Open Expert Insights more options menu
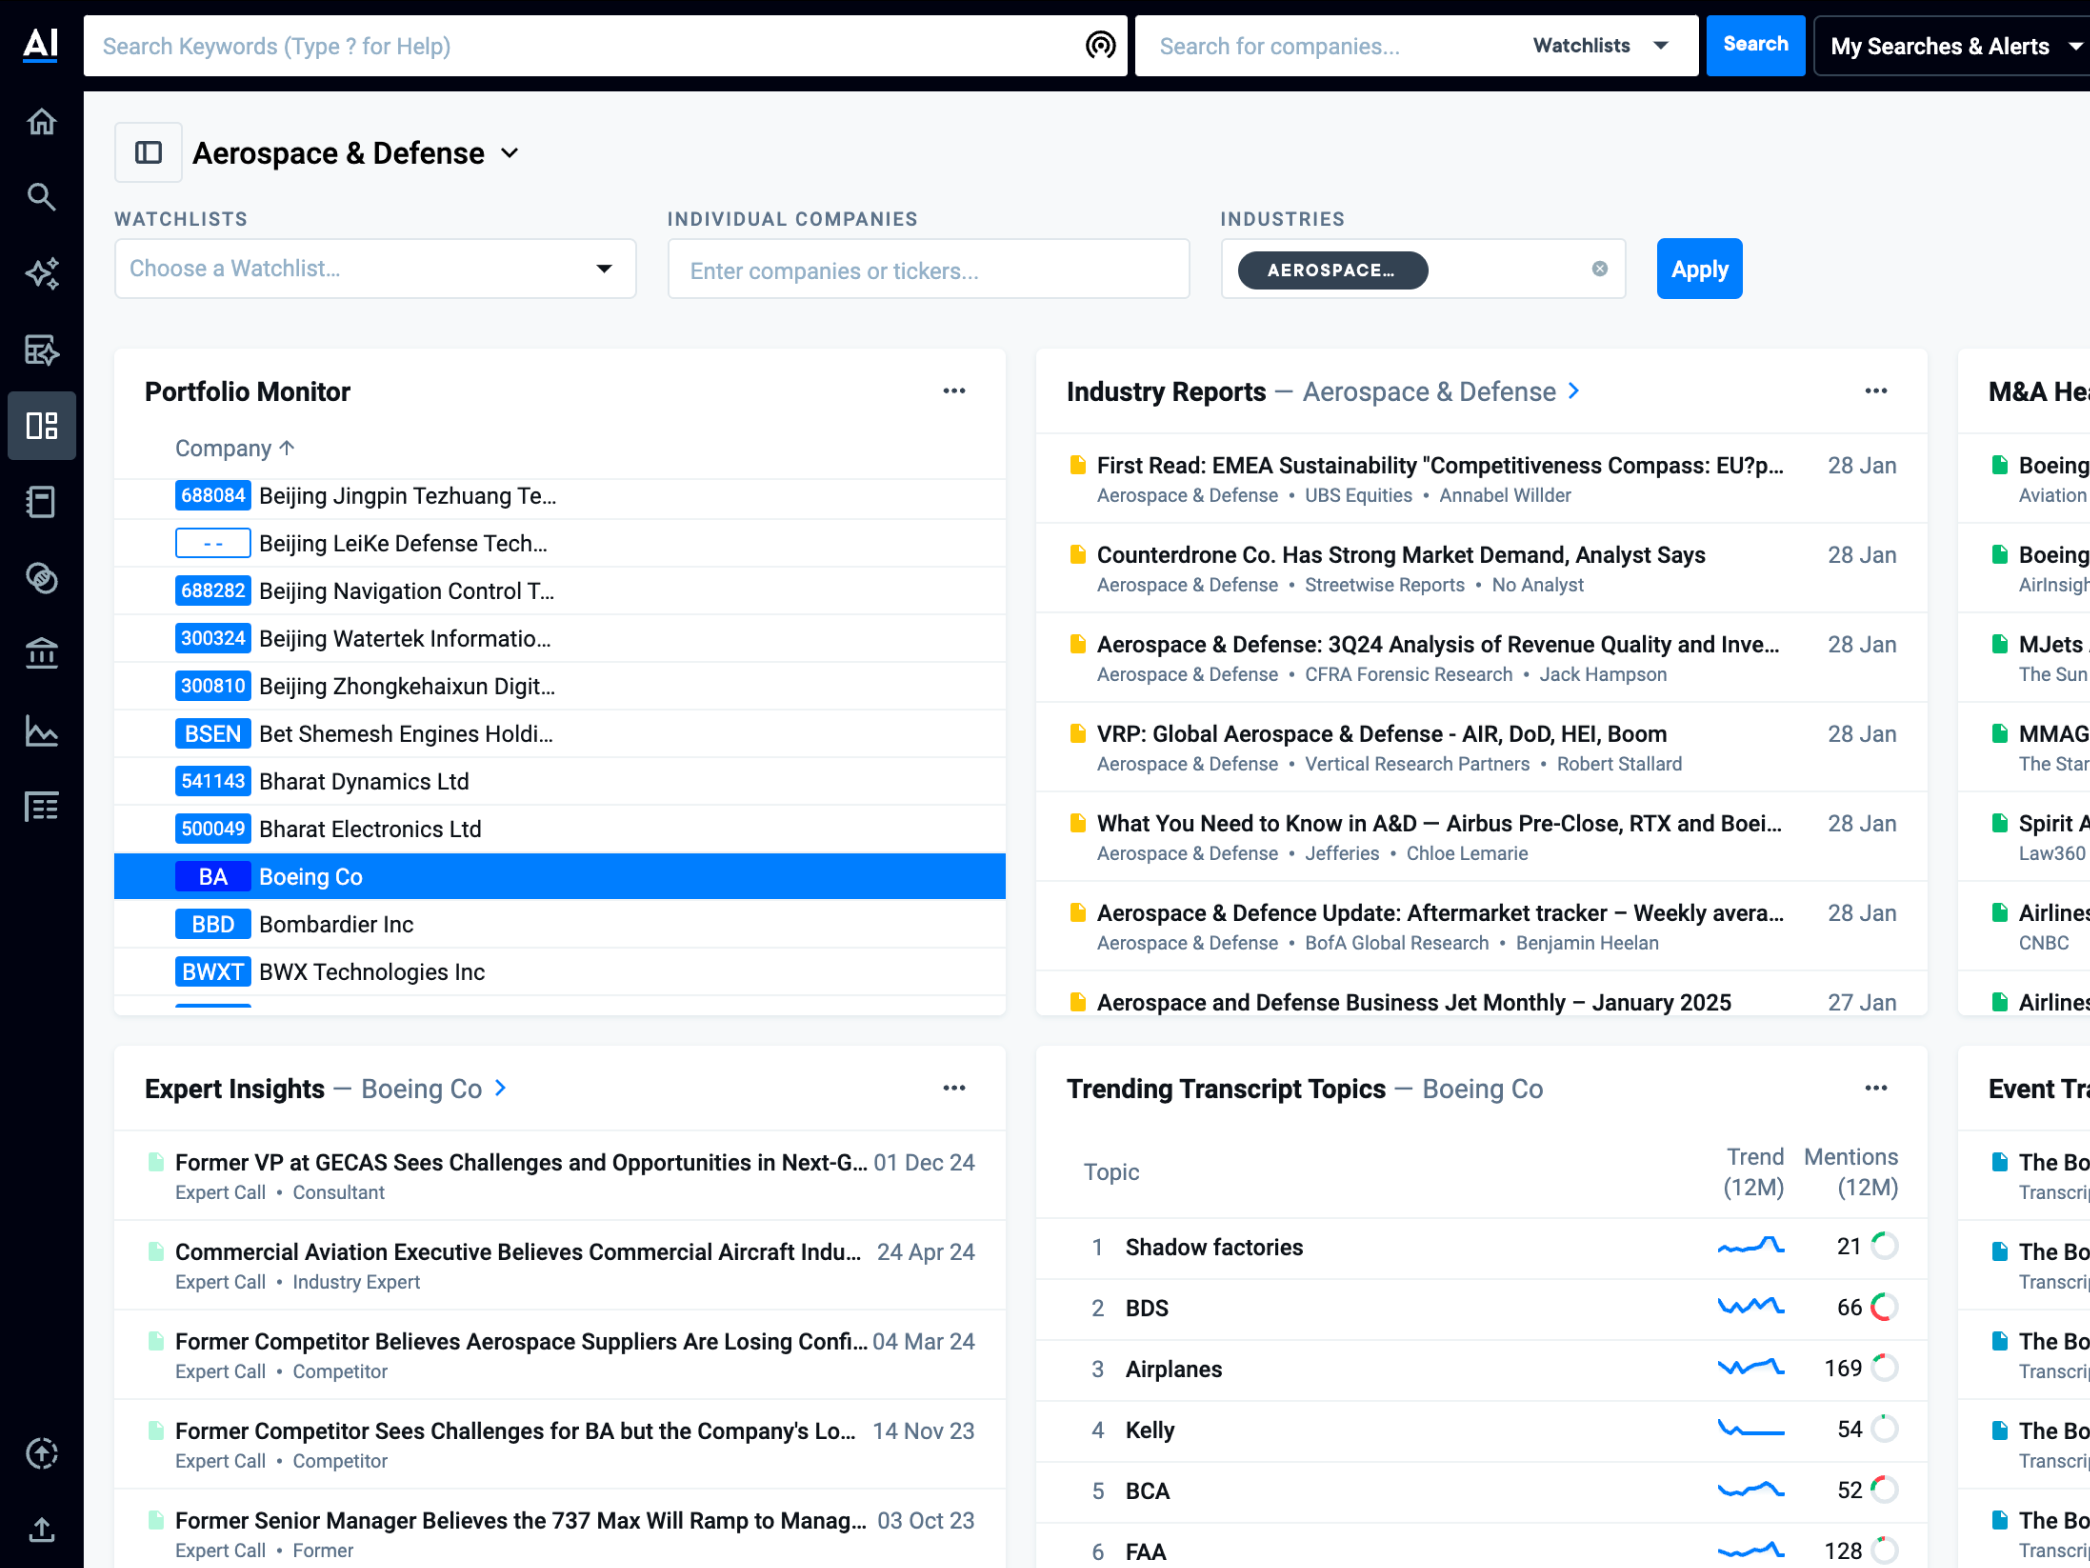 tap(954, 1088)
